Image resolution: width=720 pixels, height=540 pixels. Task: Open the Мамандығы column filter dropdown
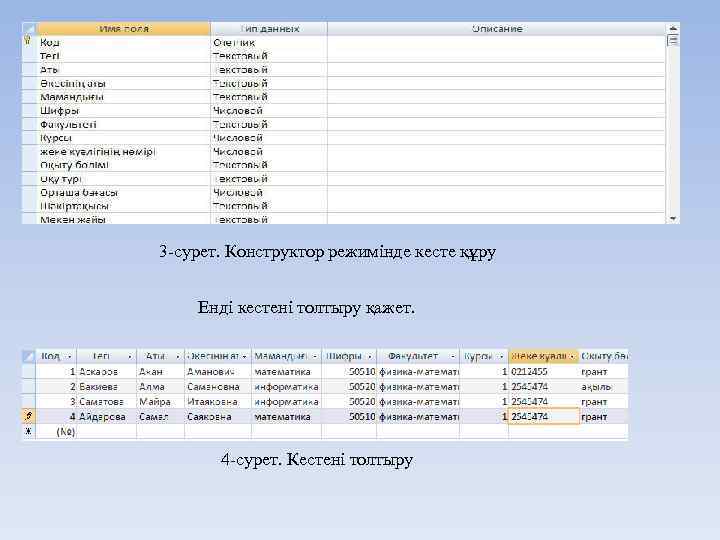click(315, 356)
